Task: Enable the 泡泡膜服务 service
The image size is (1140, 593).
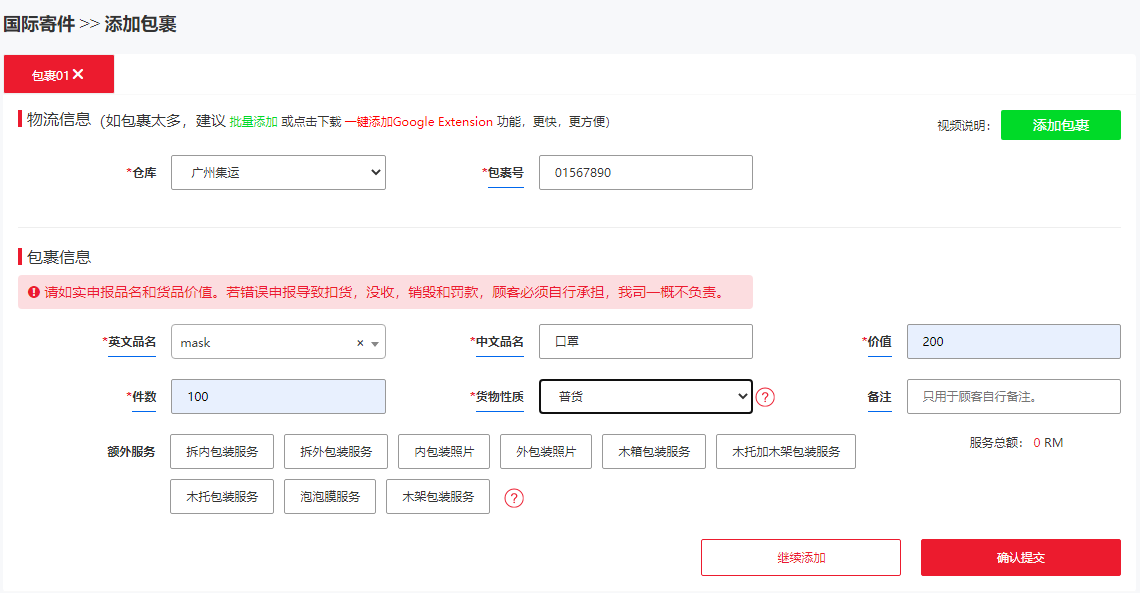Action: click(330, 496)
